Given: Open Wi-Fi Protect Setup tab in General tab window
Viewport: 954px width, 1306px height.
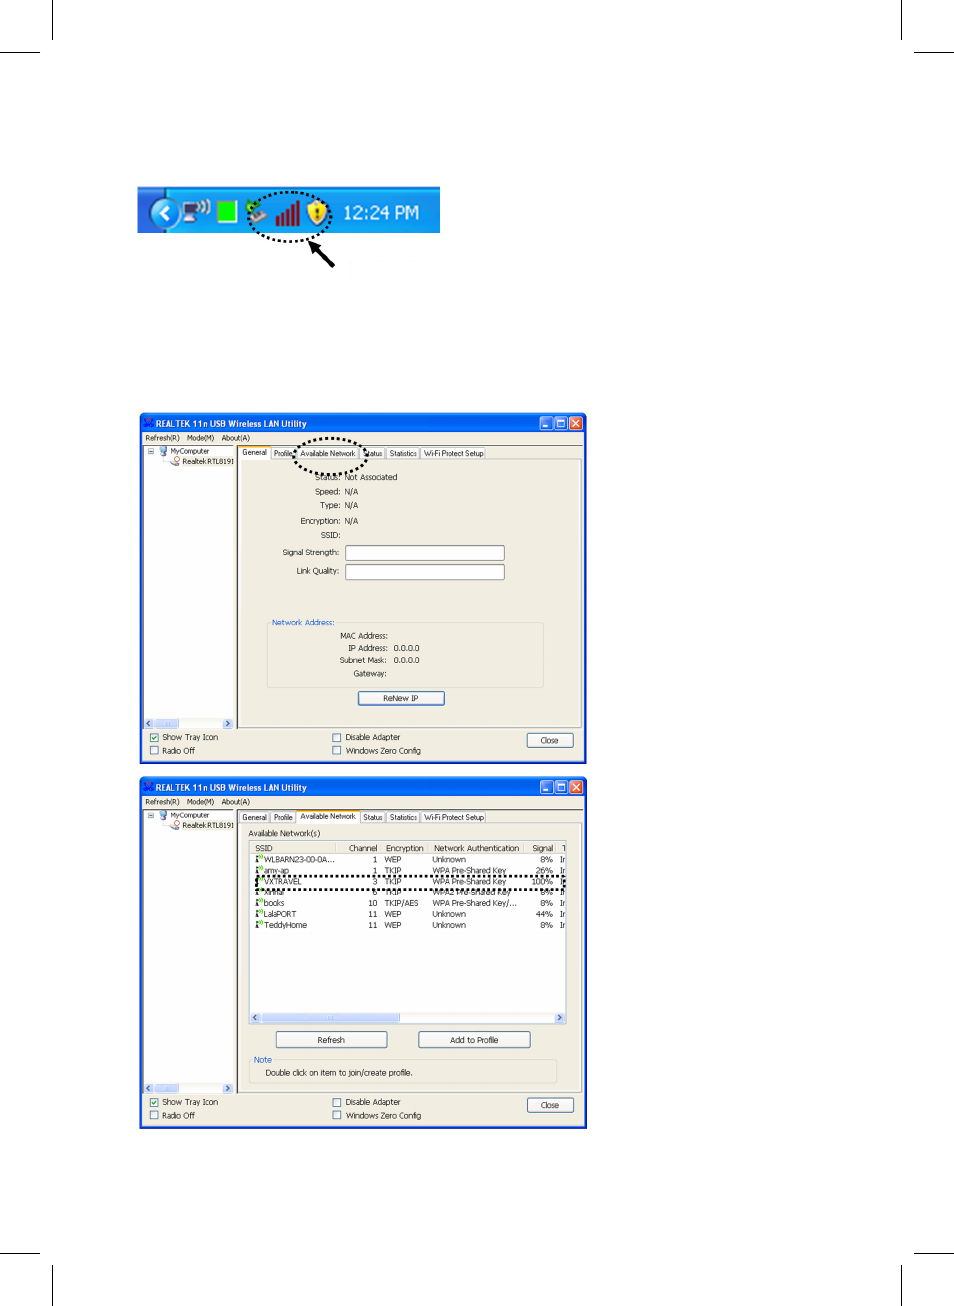Looking at the screenshot, I should [454, 453].
